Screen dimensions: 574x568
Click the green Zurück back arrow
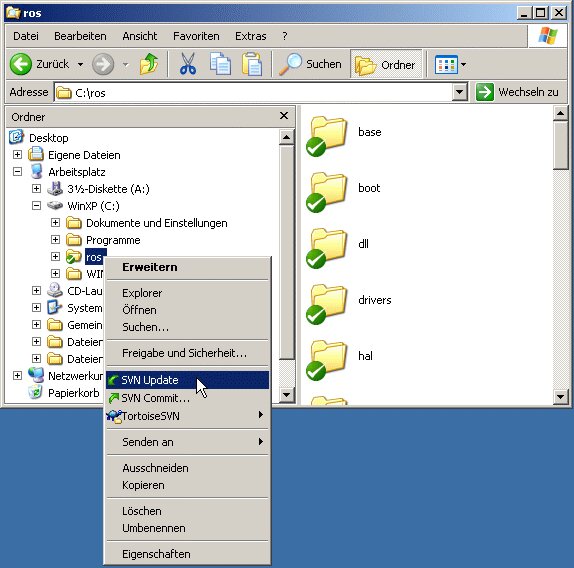coord(21,64)
